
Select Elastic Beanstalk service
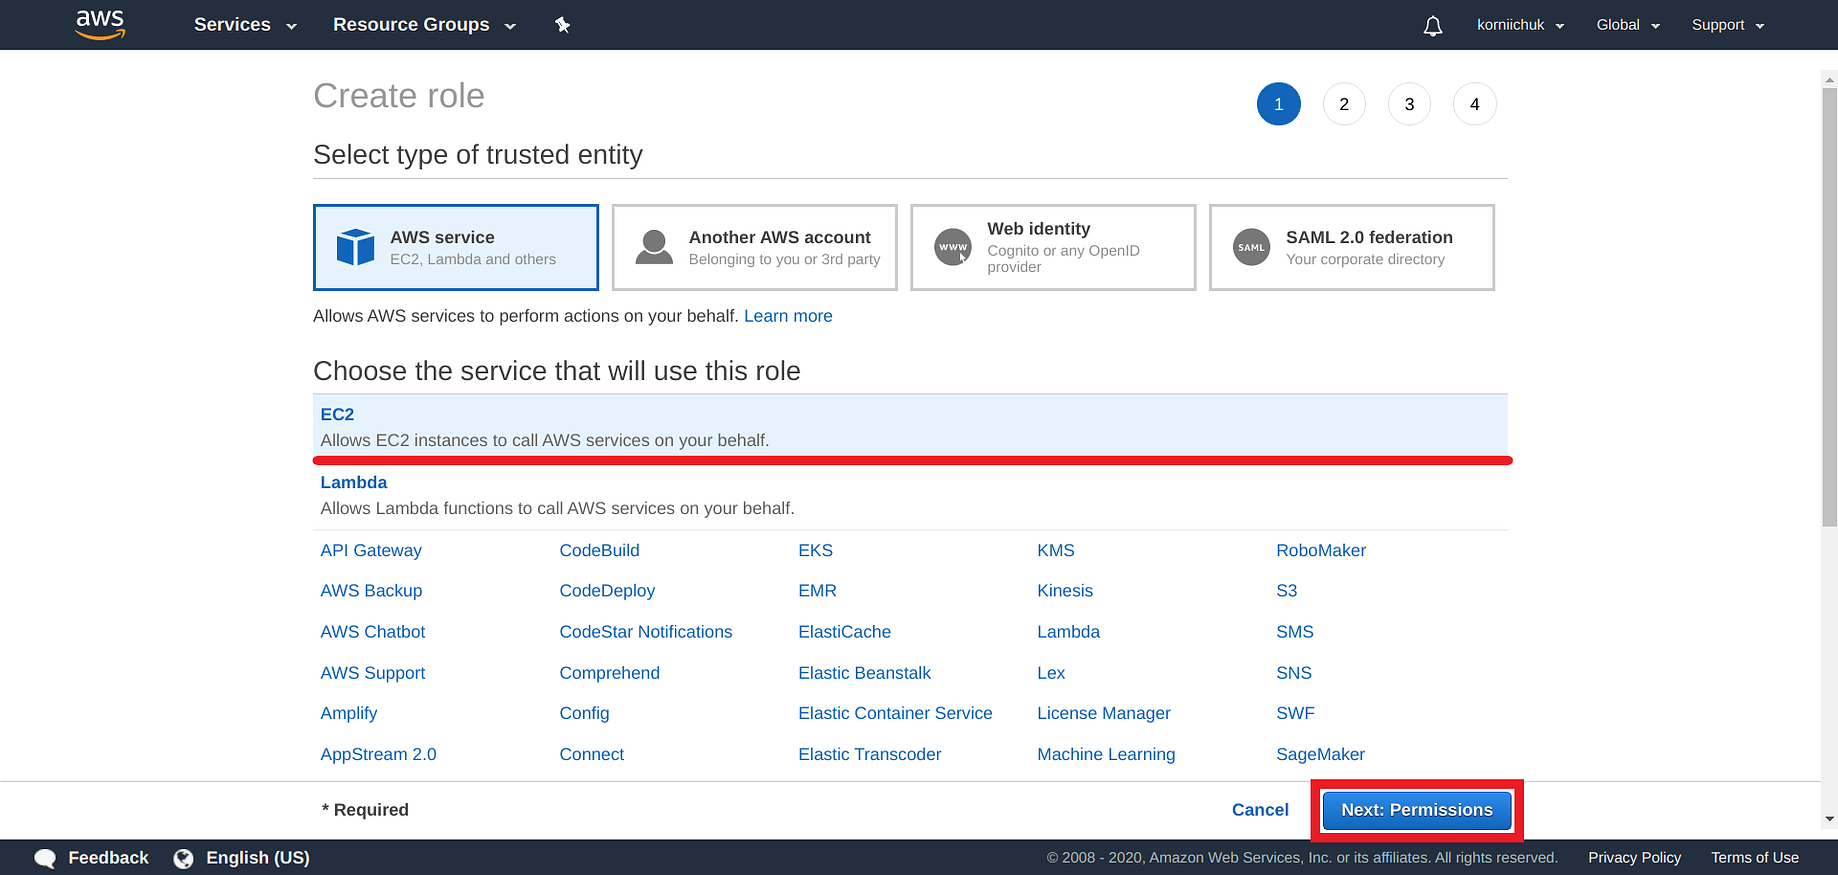click(x=864, y=673)
